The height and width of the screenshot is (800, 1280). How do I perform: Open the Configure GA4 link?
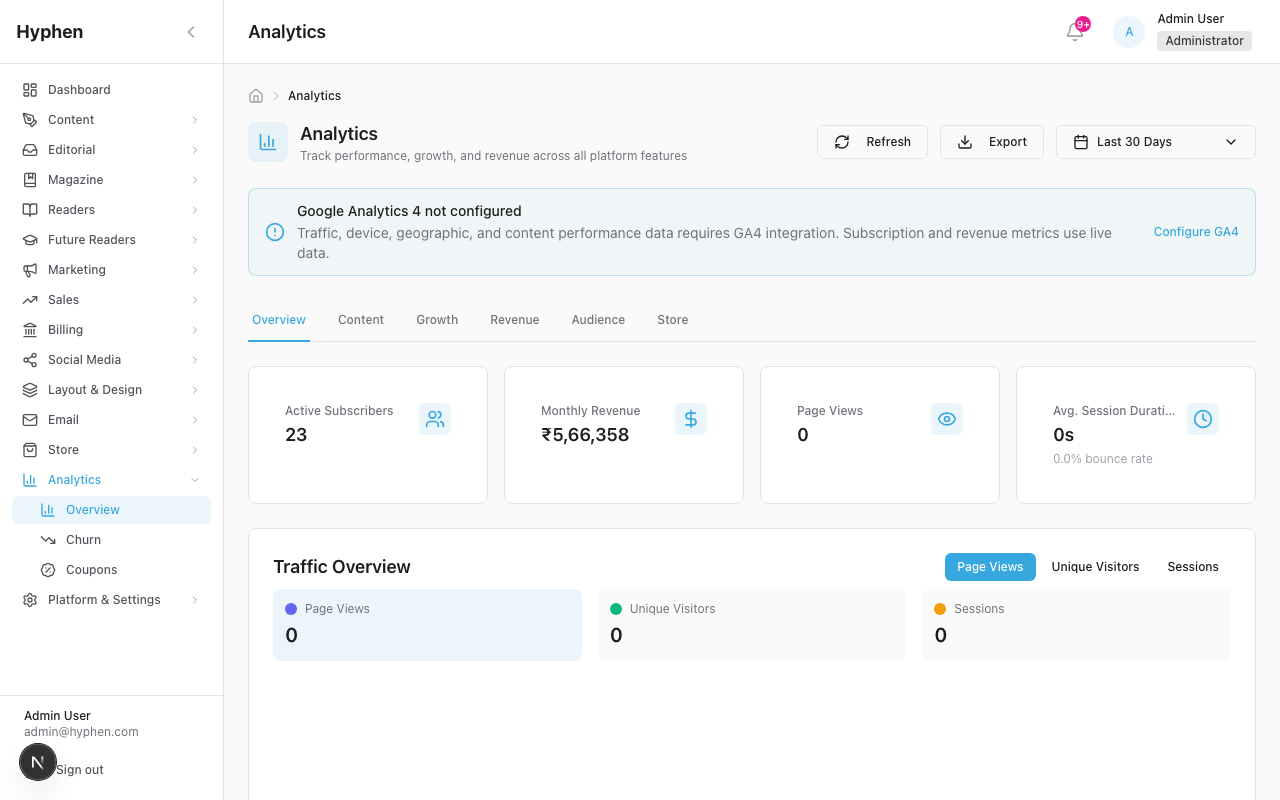point(1196,232)
